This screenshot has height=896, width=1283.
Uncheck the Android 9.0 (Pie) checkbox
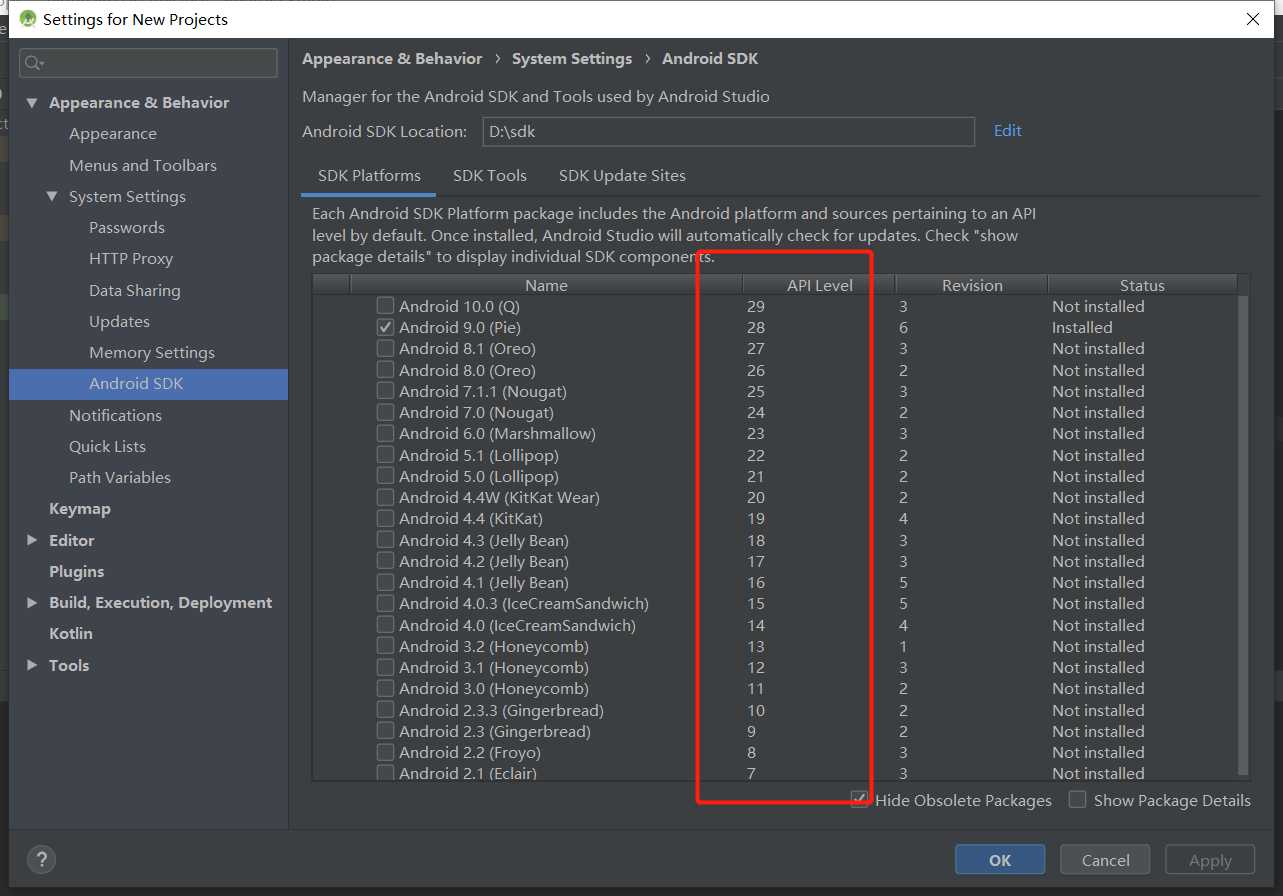point(385,327)
